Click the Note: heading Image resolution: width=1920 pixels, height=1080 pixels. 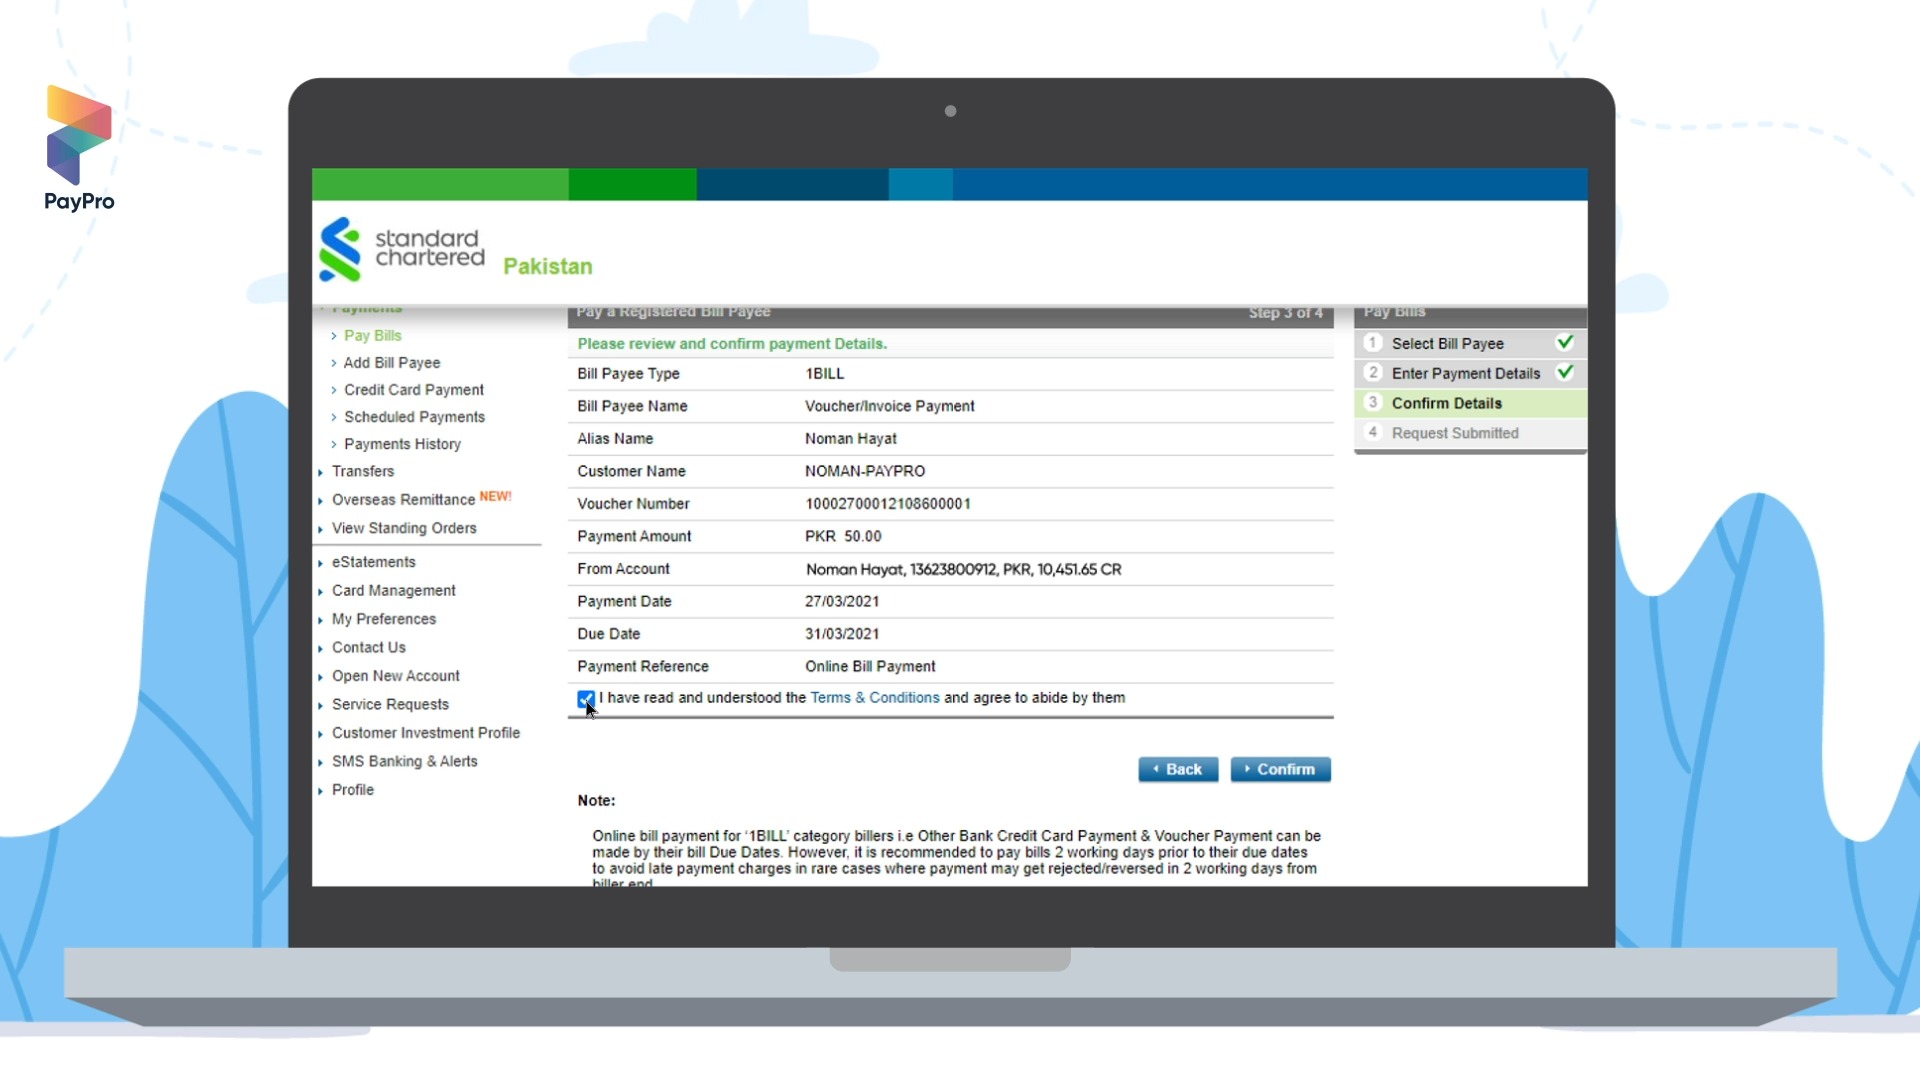[596, 801]
